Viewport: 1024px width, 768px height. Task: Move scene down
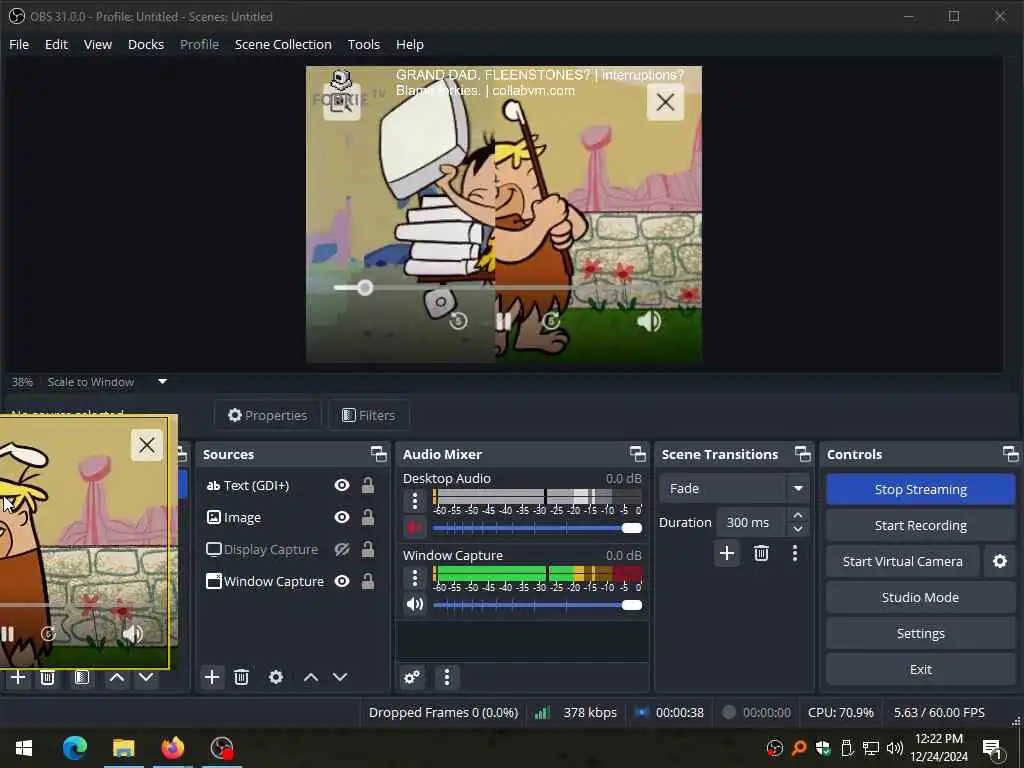pos(146,677)
